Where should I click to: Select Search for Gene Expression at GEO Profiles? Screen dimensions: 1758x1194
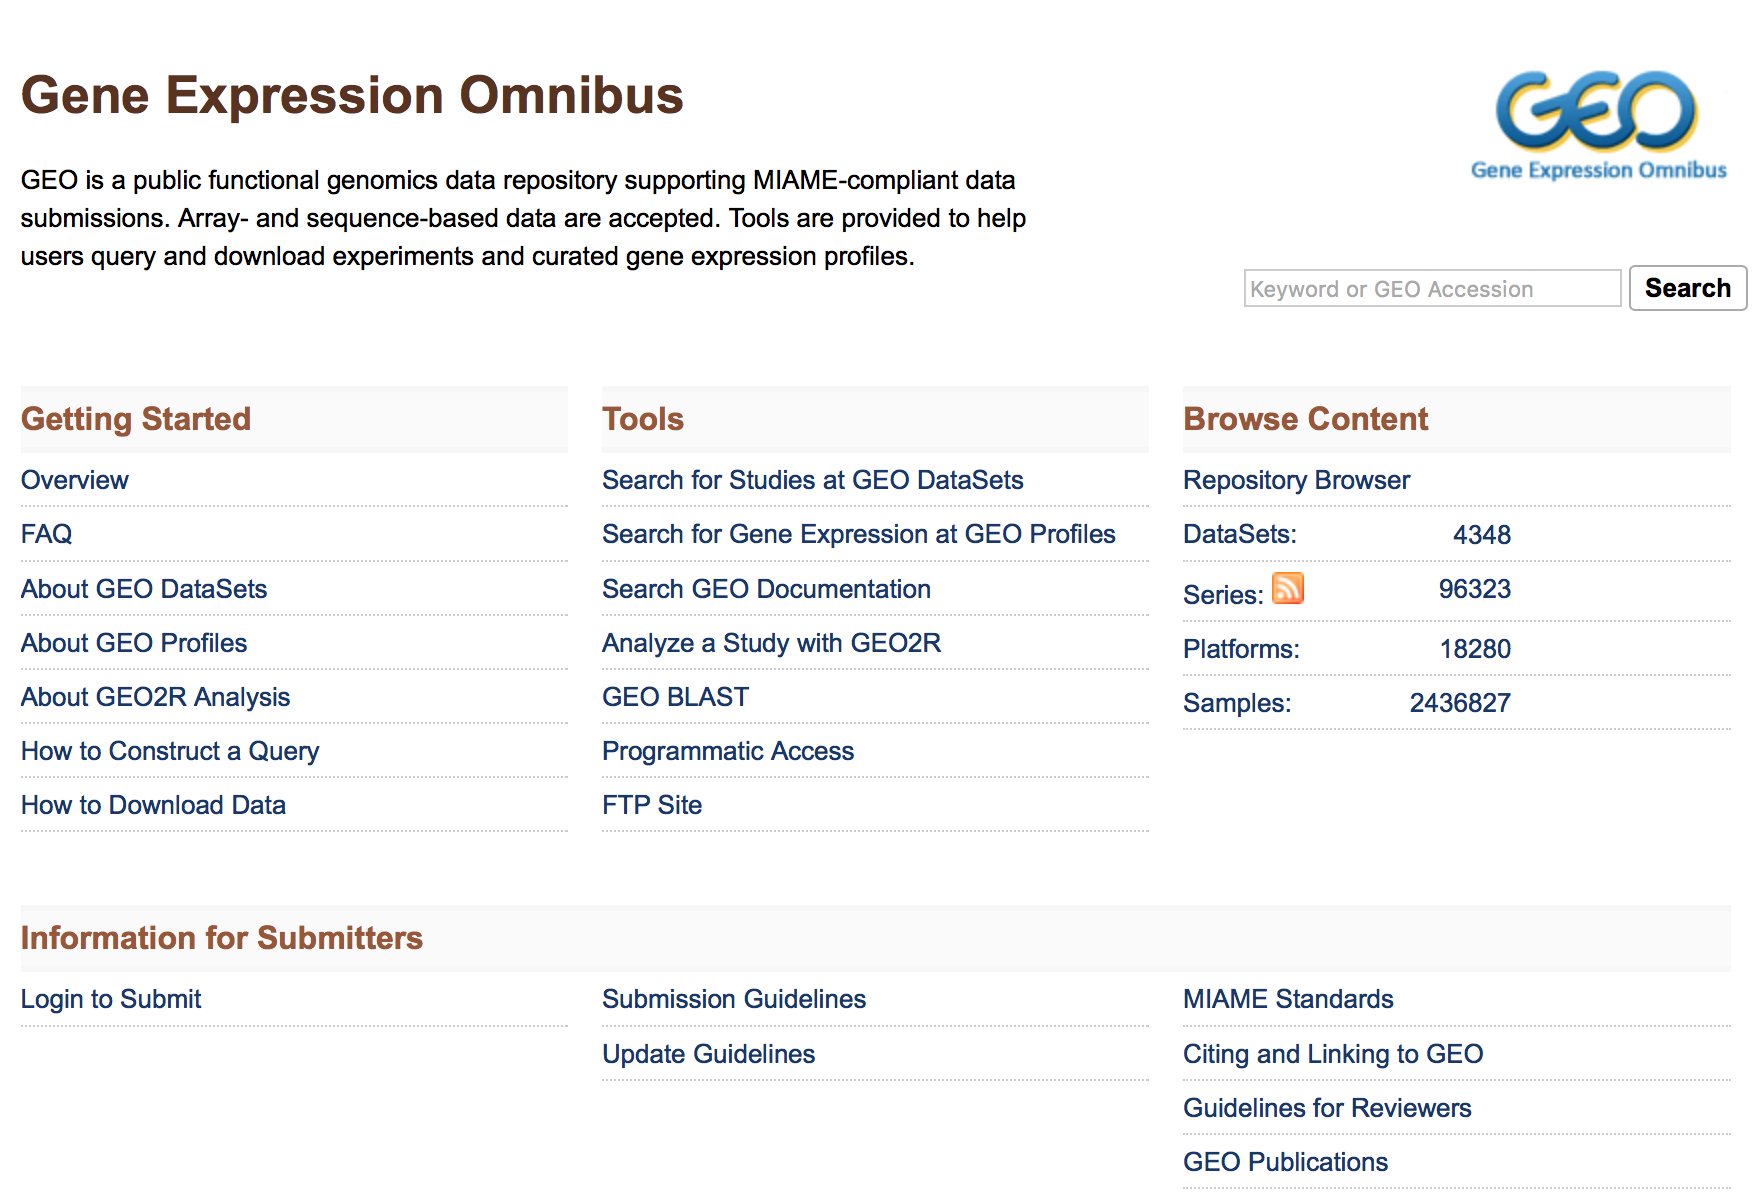[858, 534]
